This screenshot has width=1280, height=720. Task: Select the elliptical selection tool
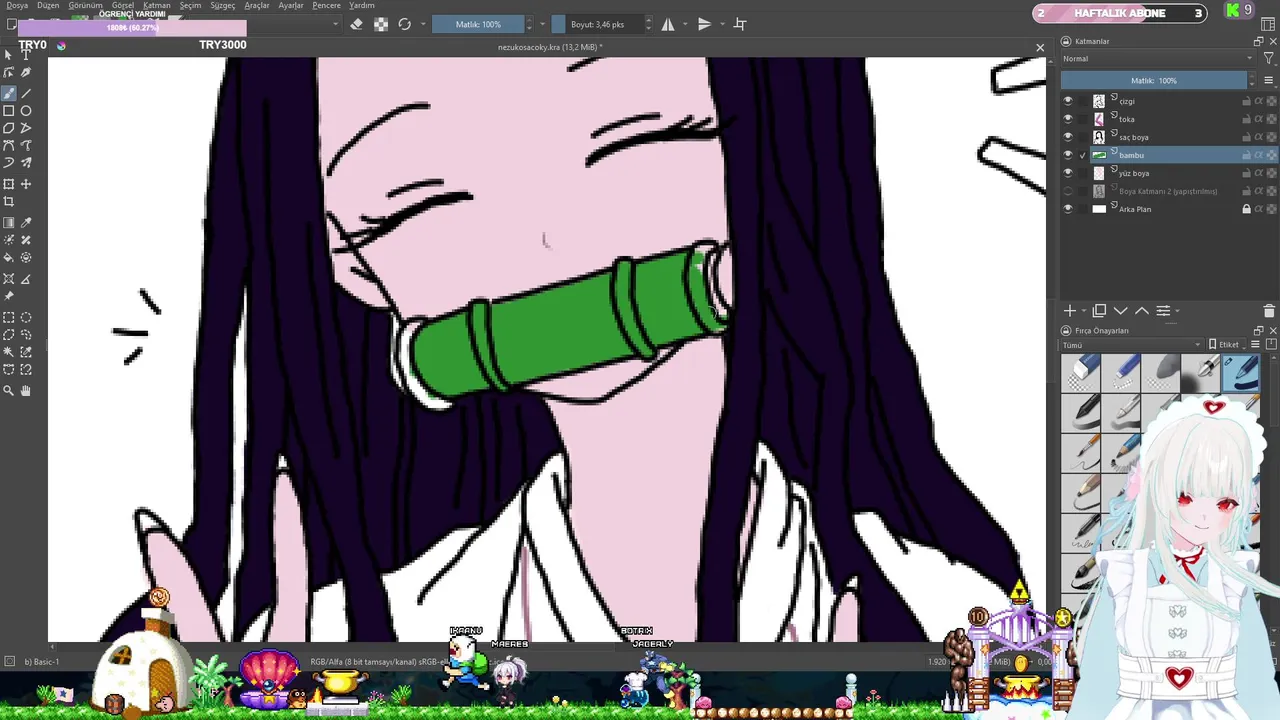coord(26,318)
